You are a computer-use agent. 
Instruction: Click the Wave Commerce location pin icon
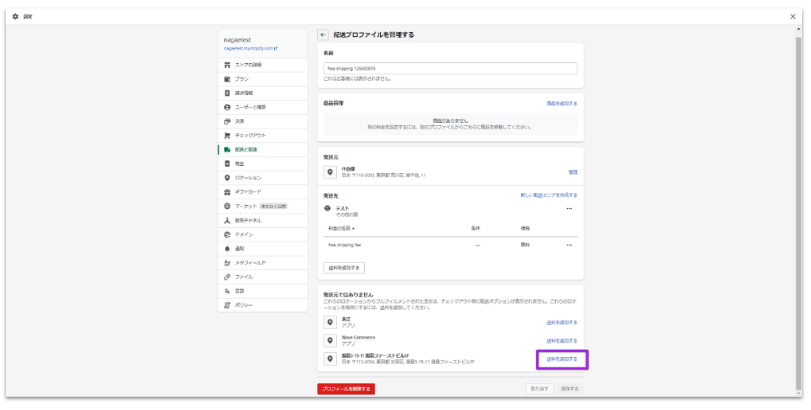click(330, 340)
